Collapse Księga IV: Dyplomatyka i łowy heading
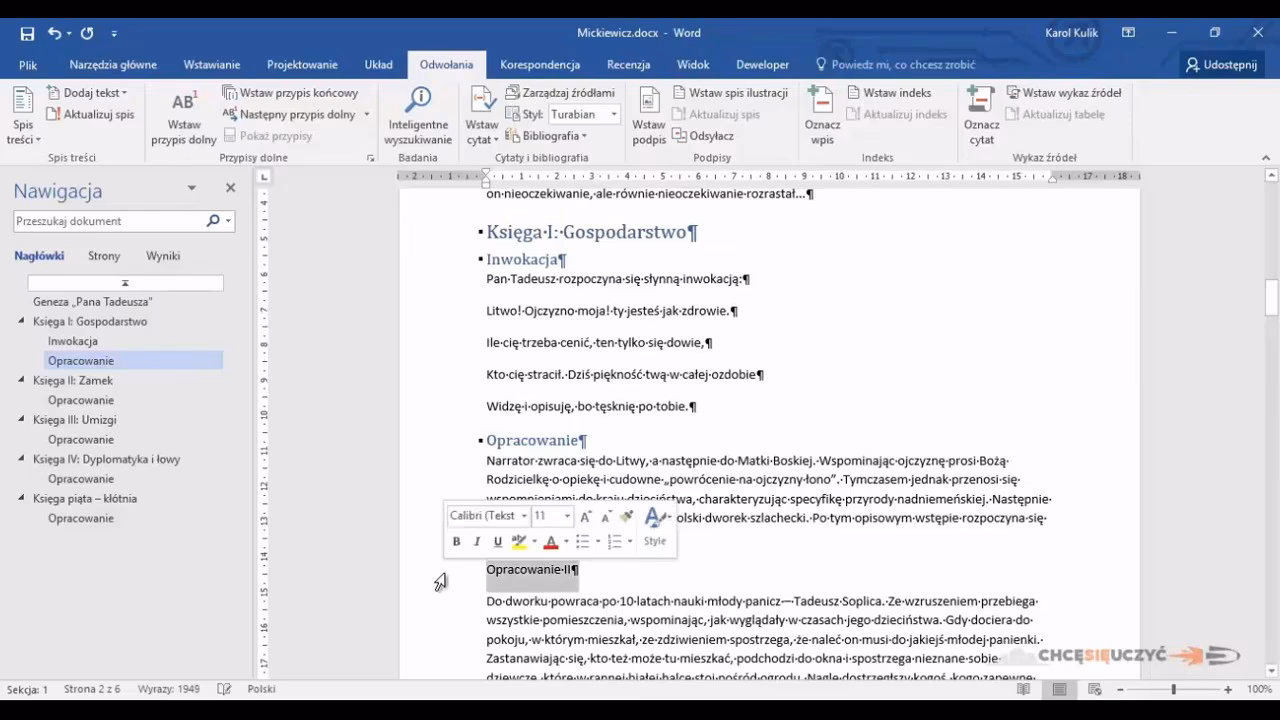 click(x=22, y=459)
